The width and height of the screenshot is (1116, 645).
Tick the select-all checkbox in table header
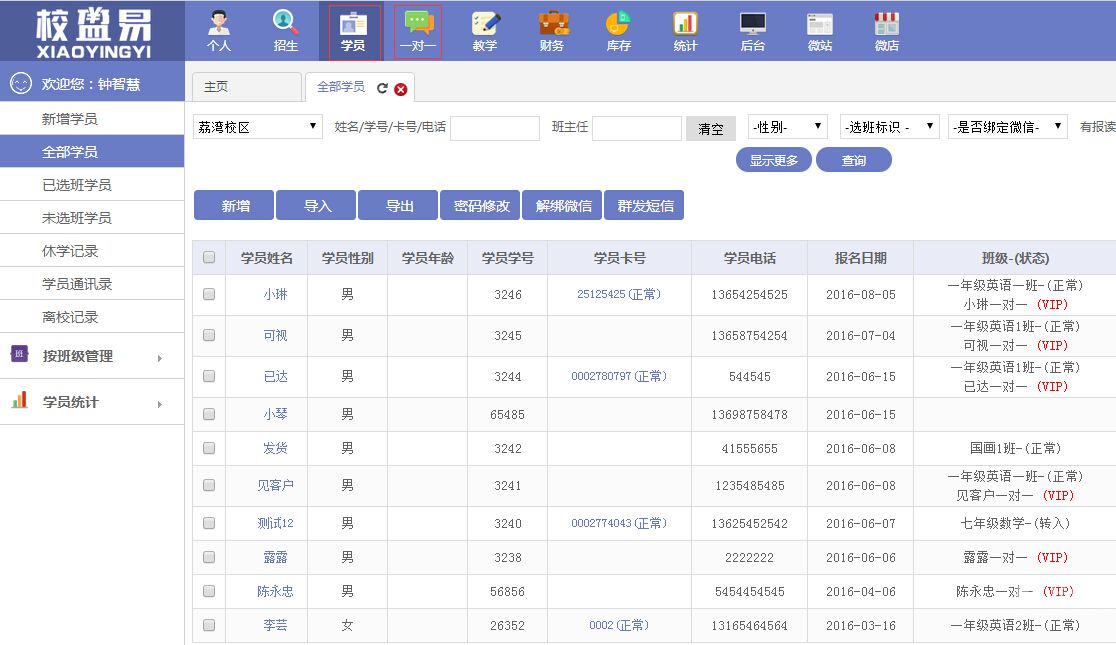[x=209, y=258]
